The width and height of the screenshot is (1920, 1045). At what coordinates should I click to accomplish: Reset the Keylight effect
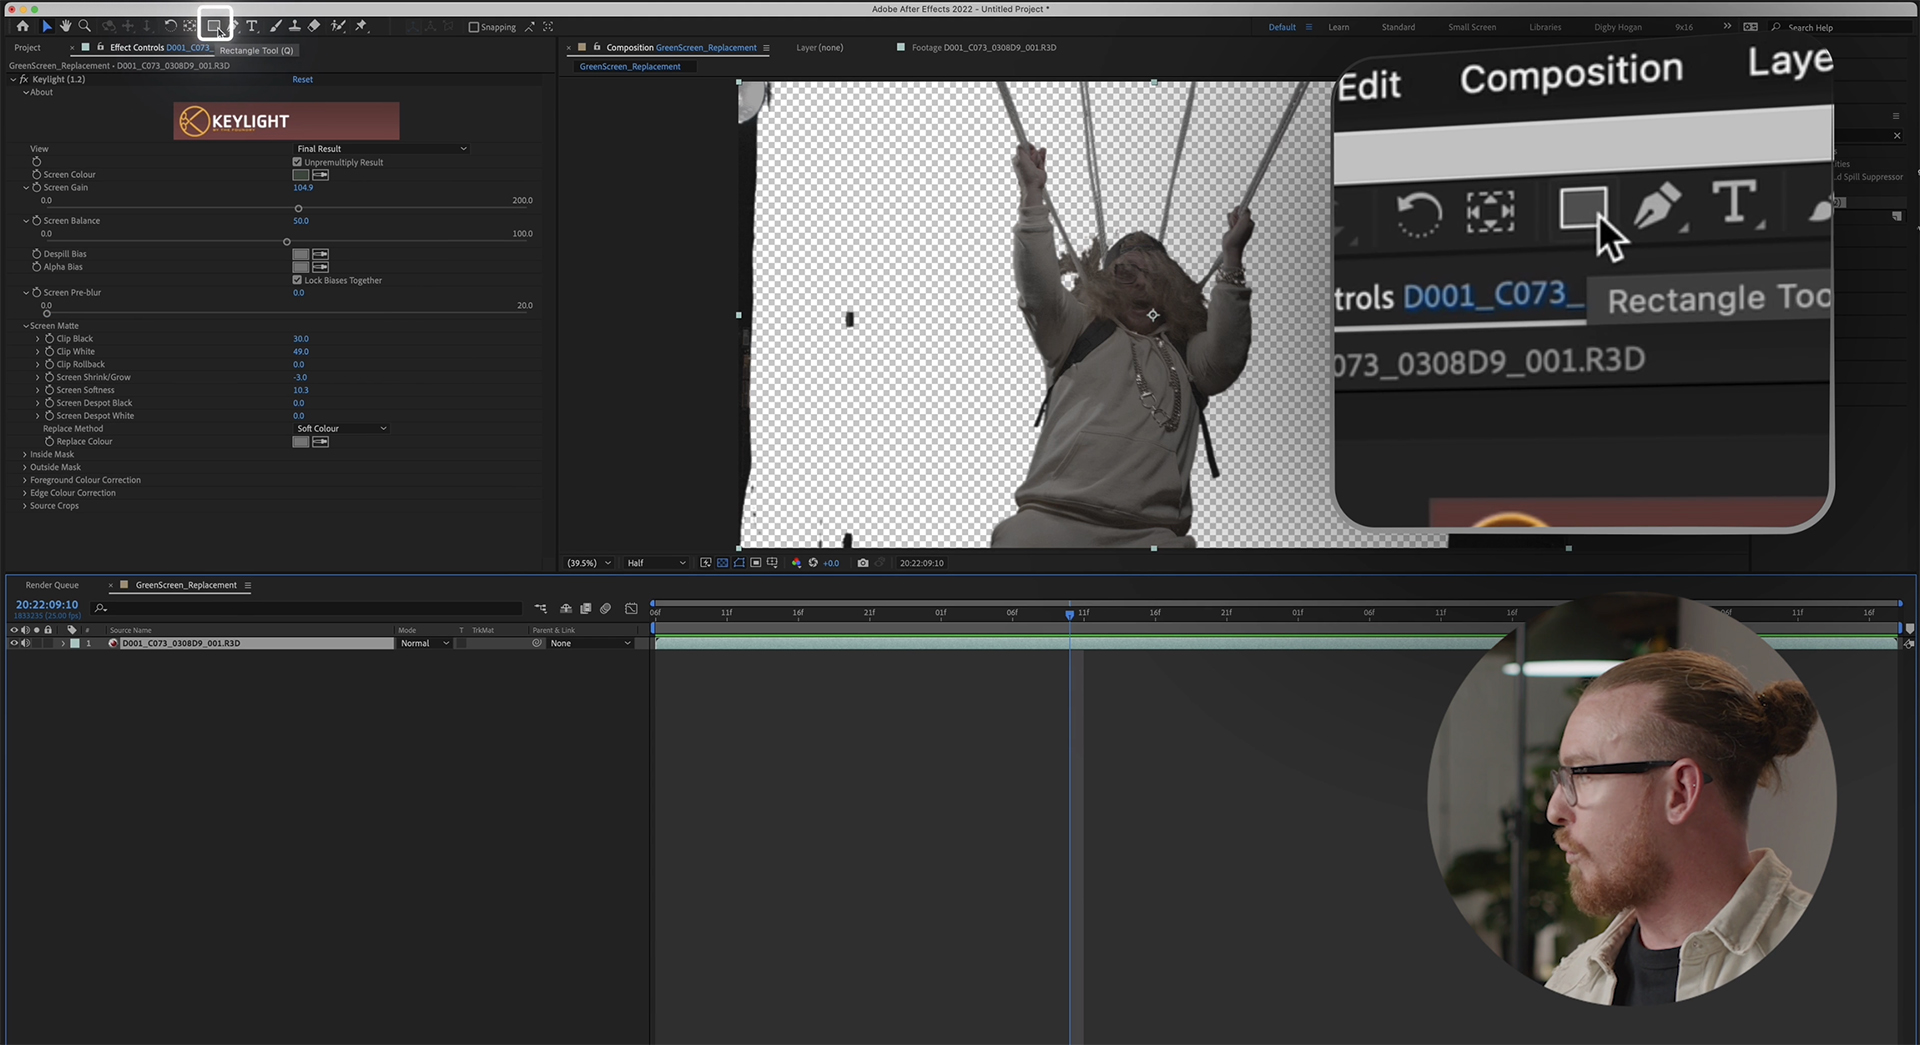302,79
